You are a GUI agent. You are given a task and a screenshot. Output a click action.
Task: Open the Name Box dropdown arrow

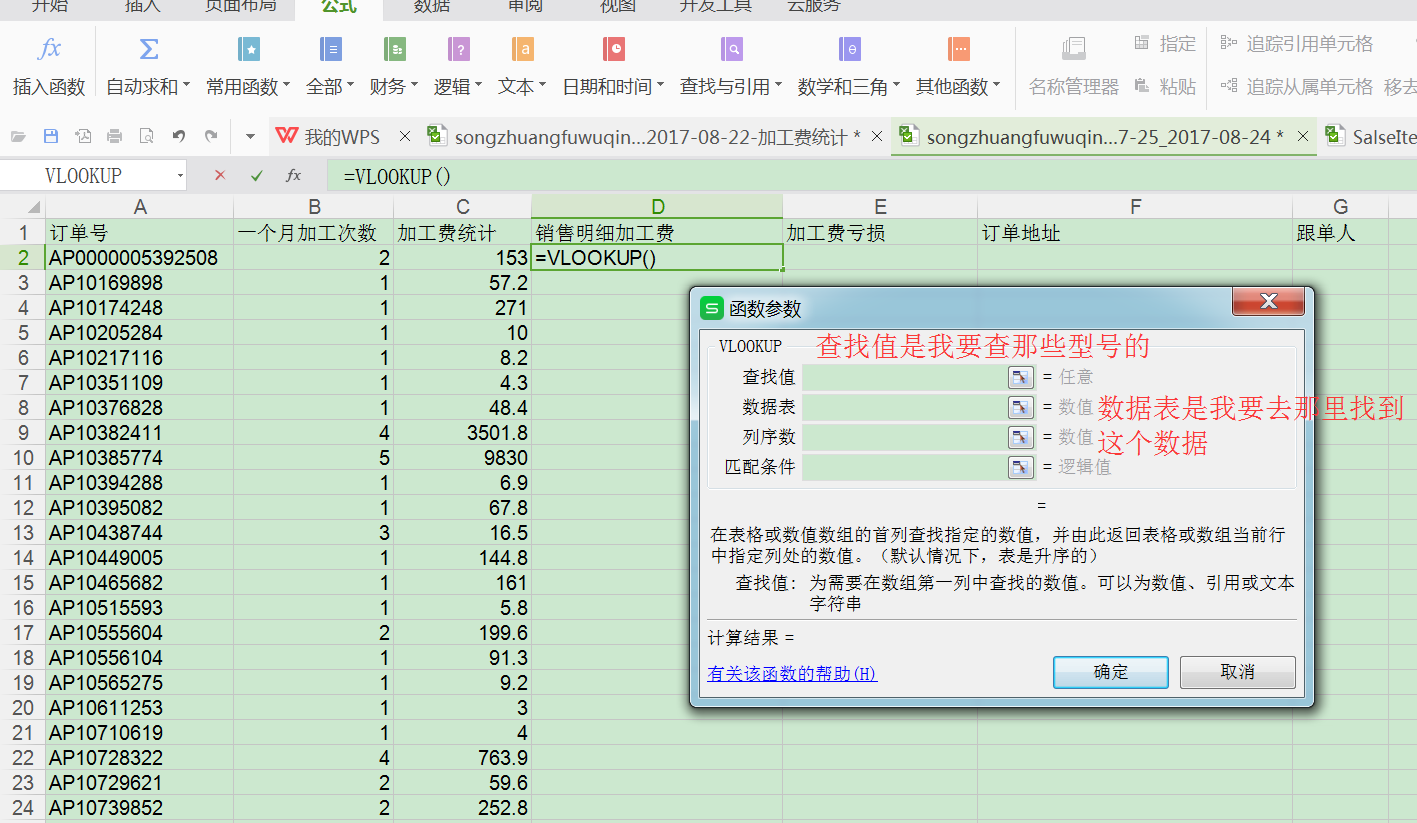coord(180,176)
